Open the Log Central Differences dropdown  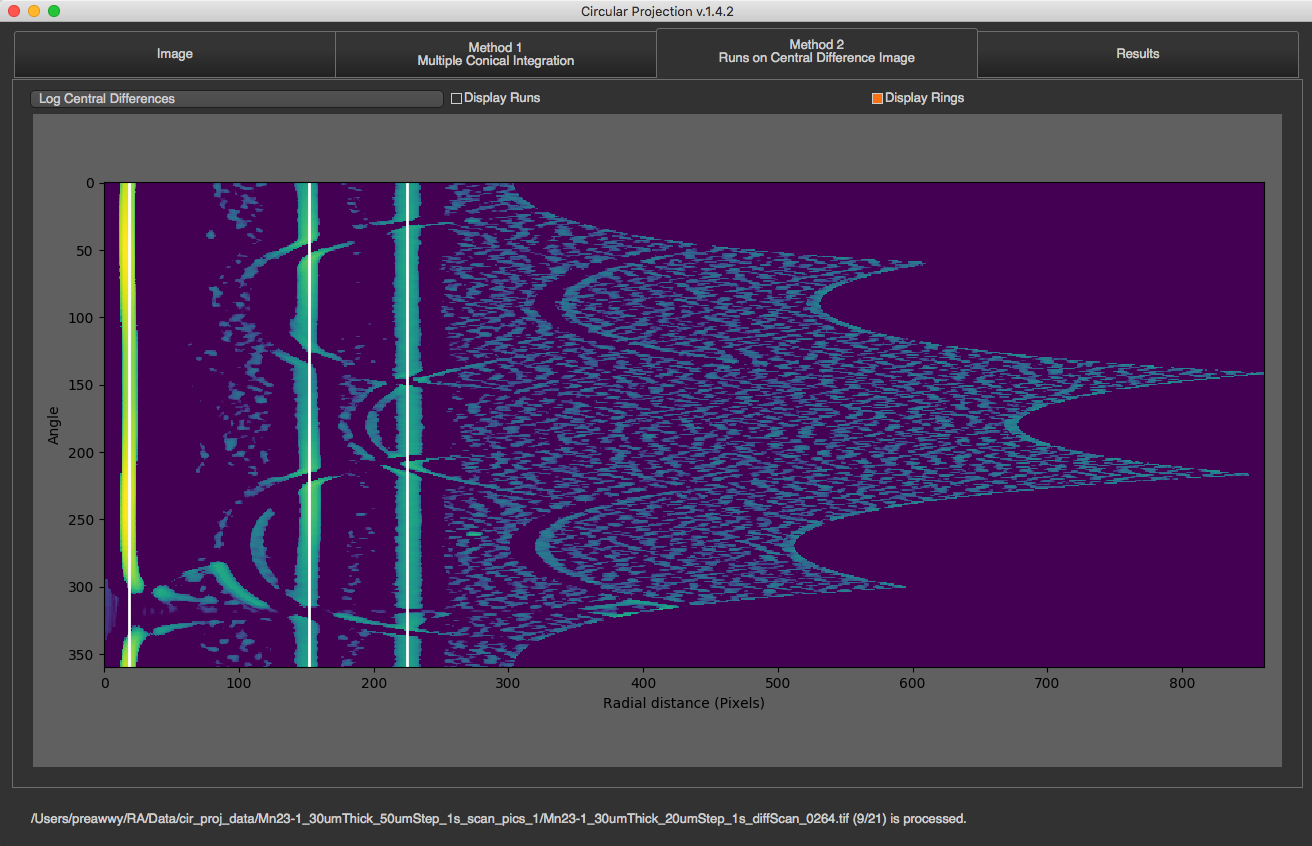[x=236, y=99]
